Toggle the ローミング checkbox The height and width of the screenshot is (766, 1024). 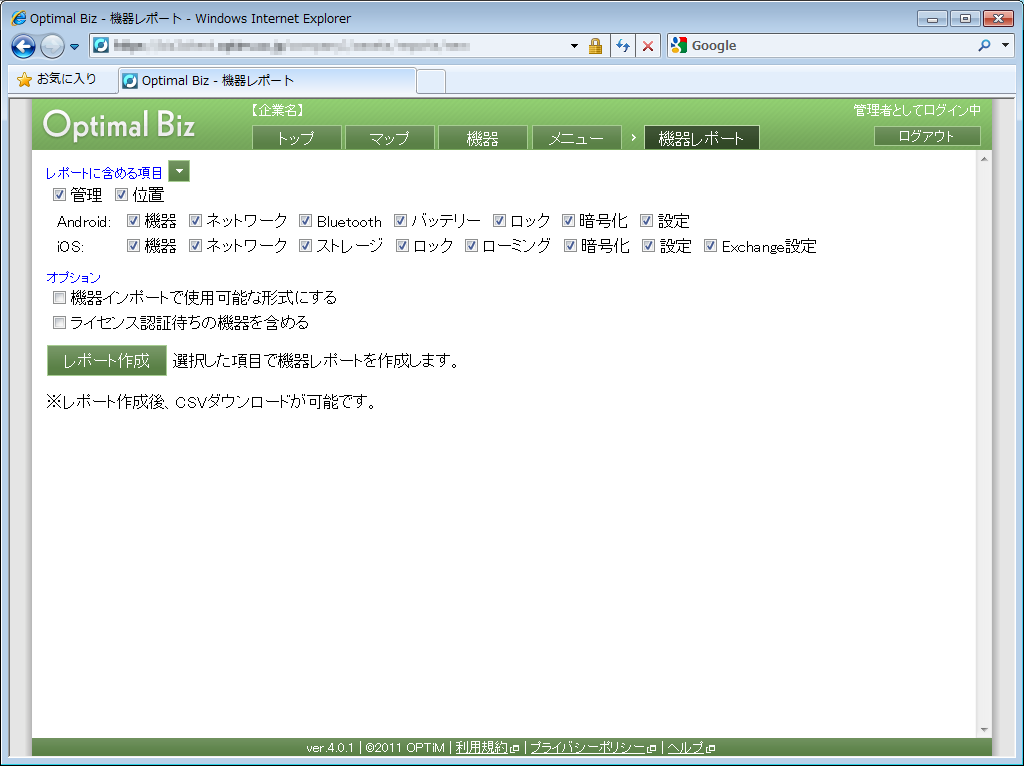[472, 246]
